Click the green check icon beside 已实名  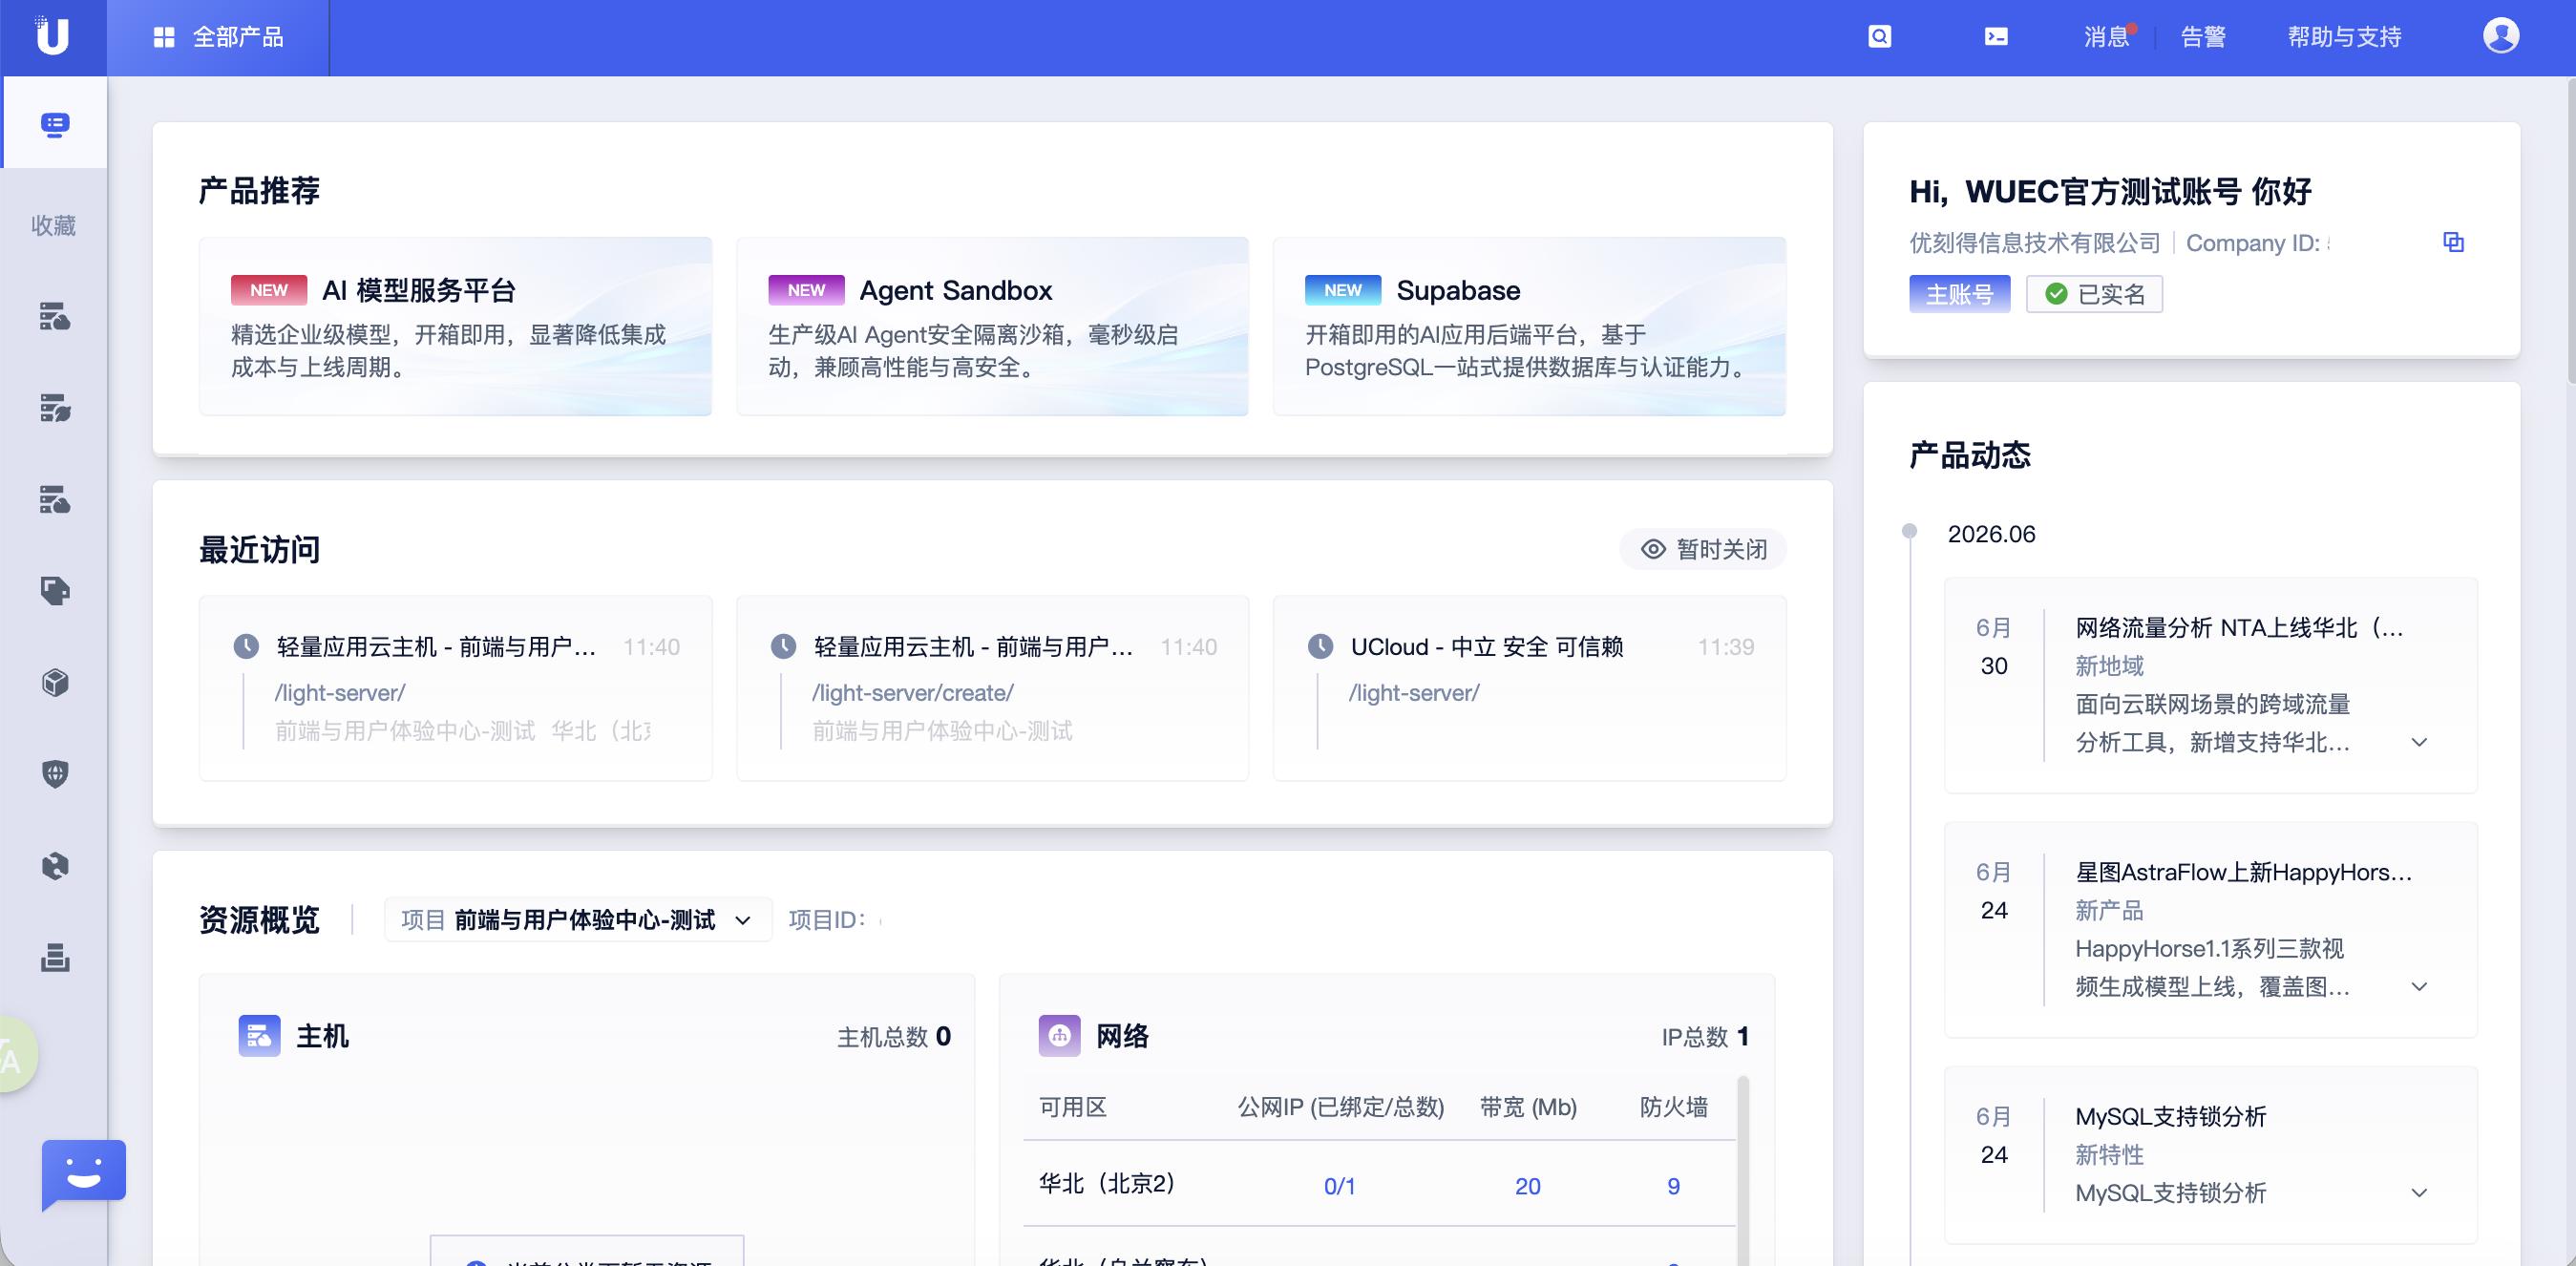tap(2056, 294)
